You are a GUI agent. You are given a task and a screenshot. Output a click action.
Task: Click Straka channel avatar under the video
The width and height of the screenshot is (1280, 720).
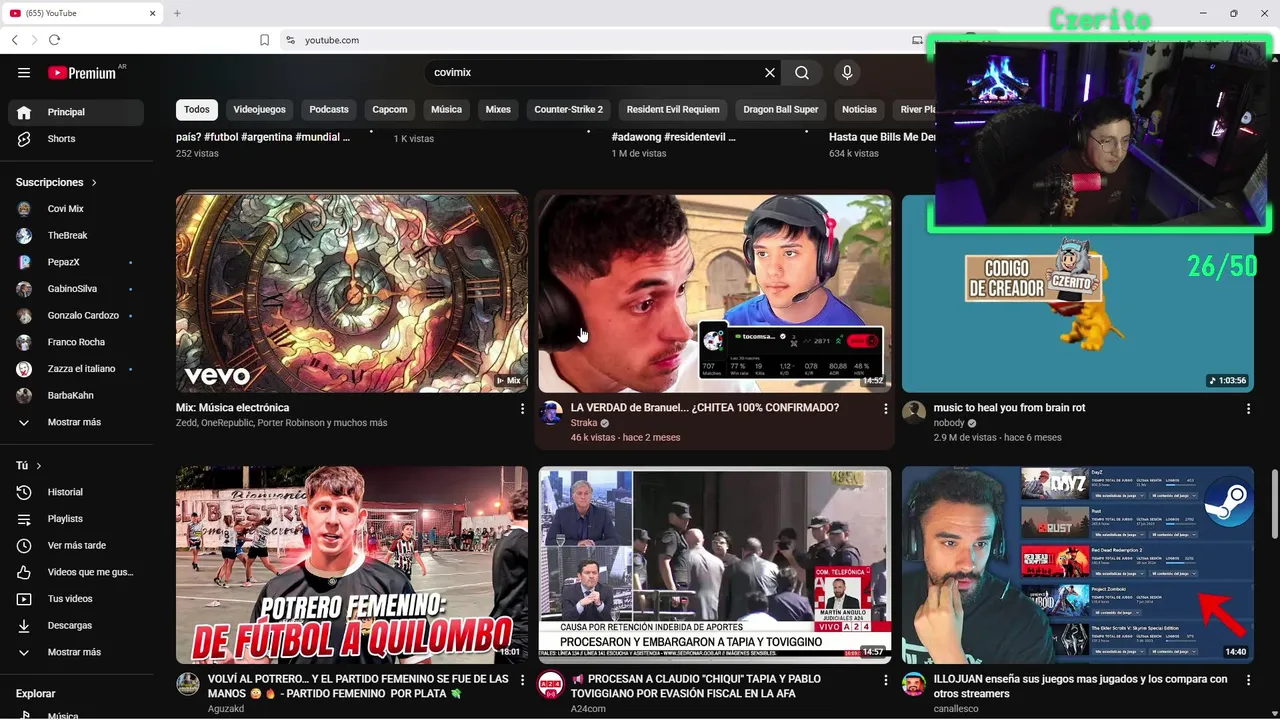pos(551,413)
